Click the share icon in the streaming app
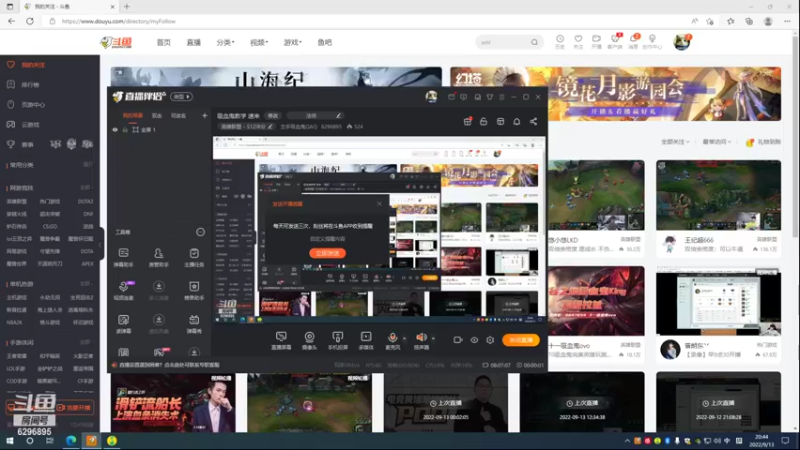Viewport: 800px width, 450px height. (533, 121)
